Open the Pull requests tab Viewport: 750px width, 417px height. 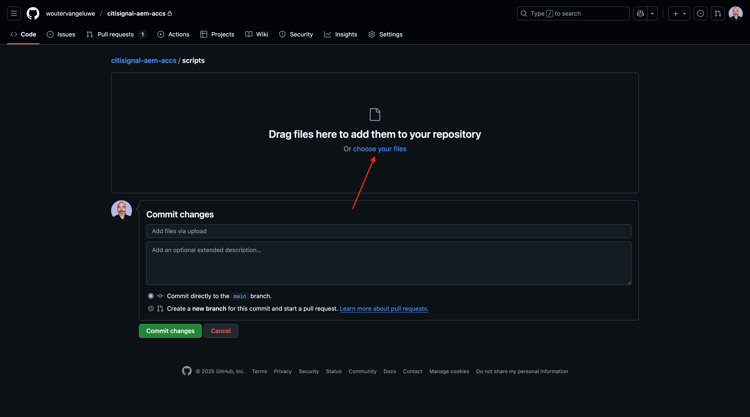coord(116,34)
